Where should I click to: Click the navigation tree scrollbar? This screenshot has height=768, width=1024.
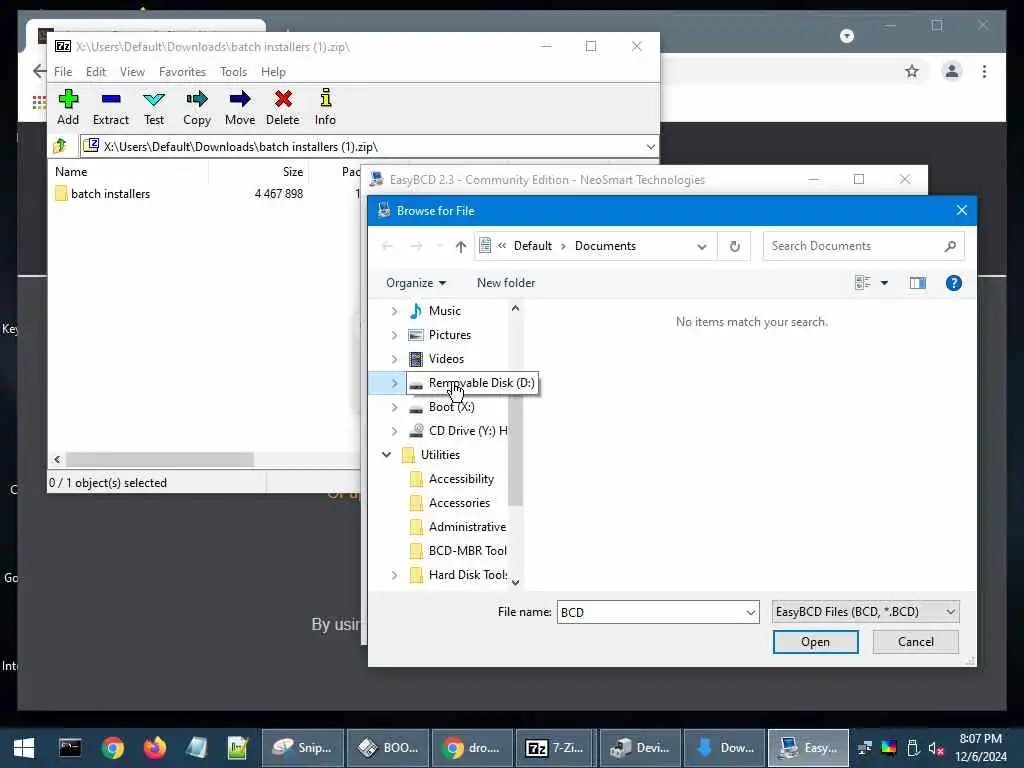click(x=515, y=411)
